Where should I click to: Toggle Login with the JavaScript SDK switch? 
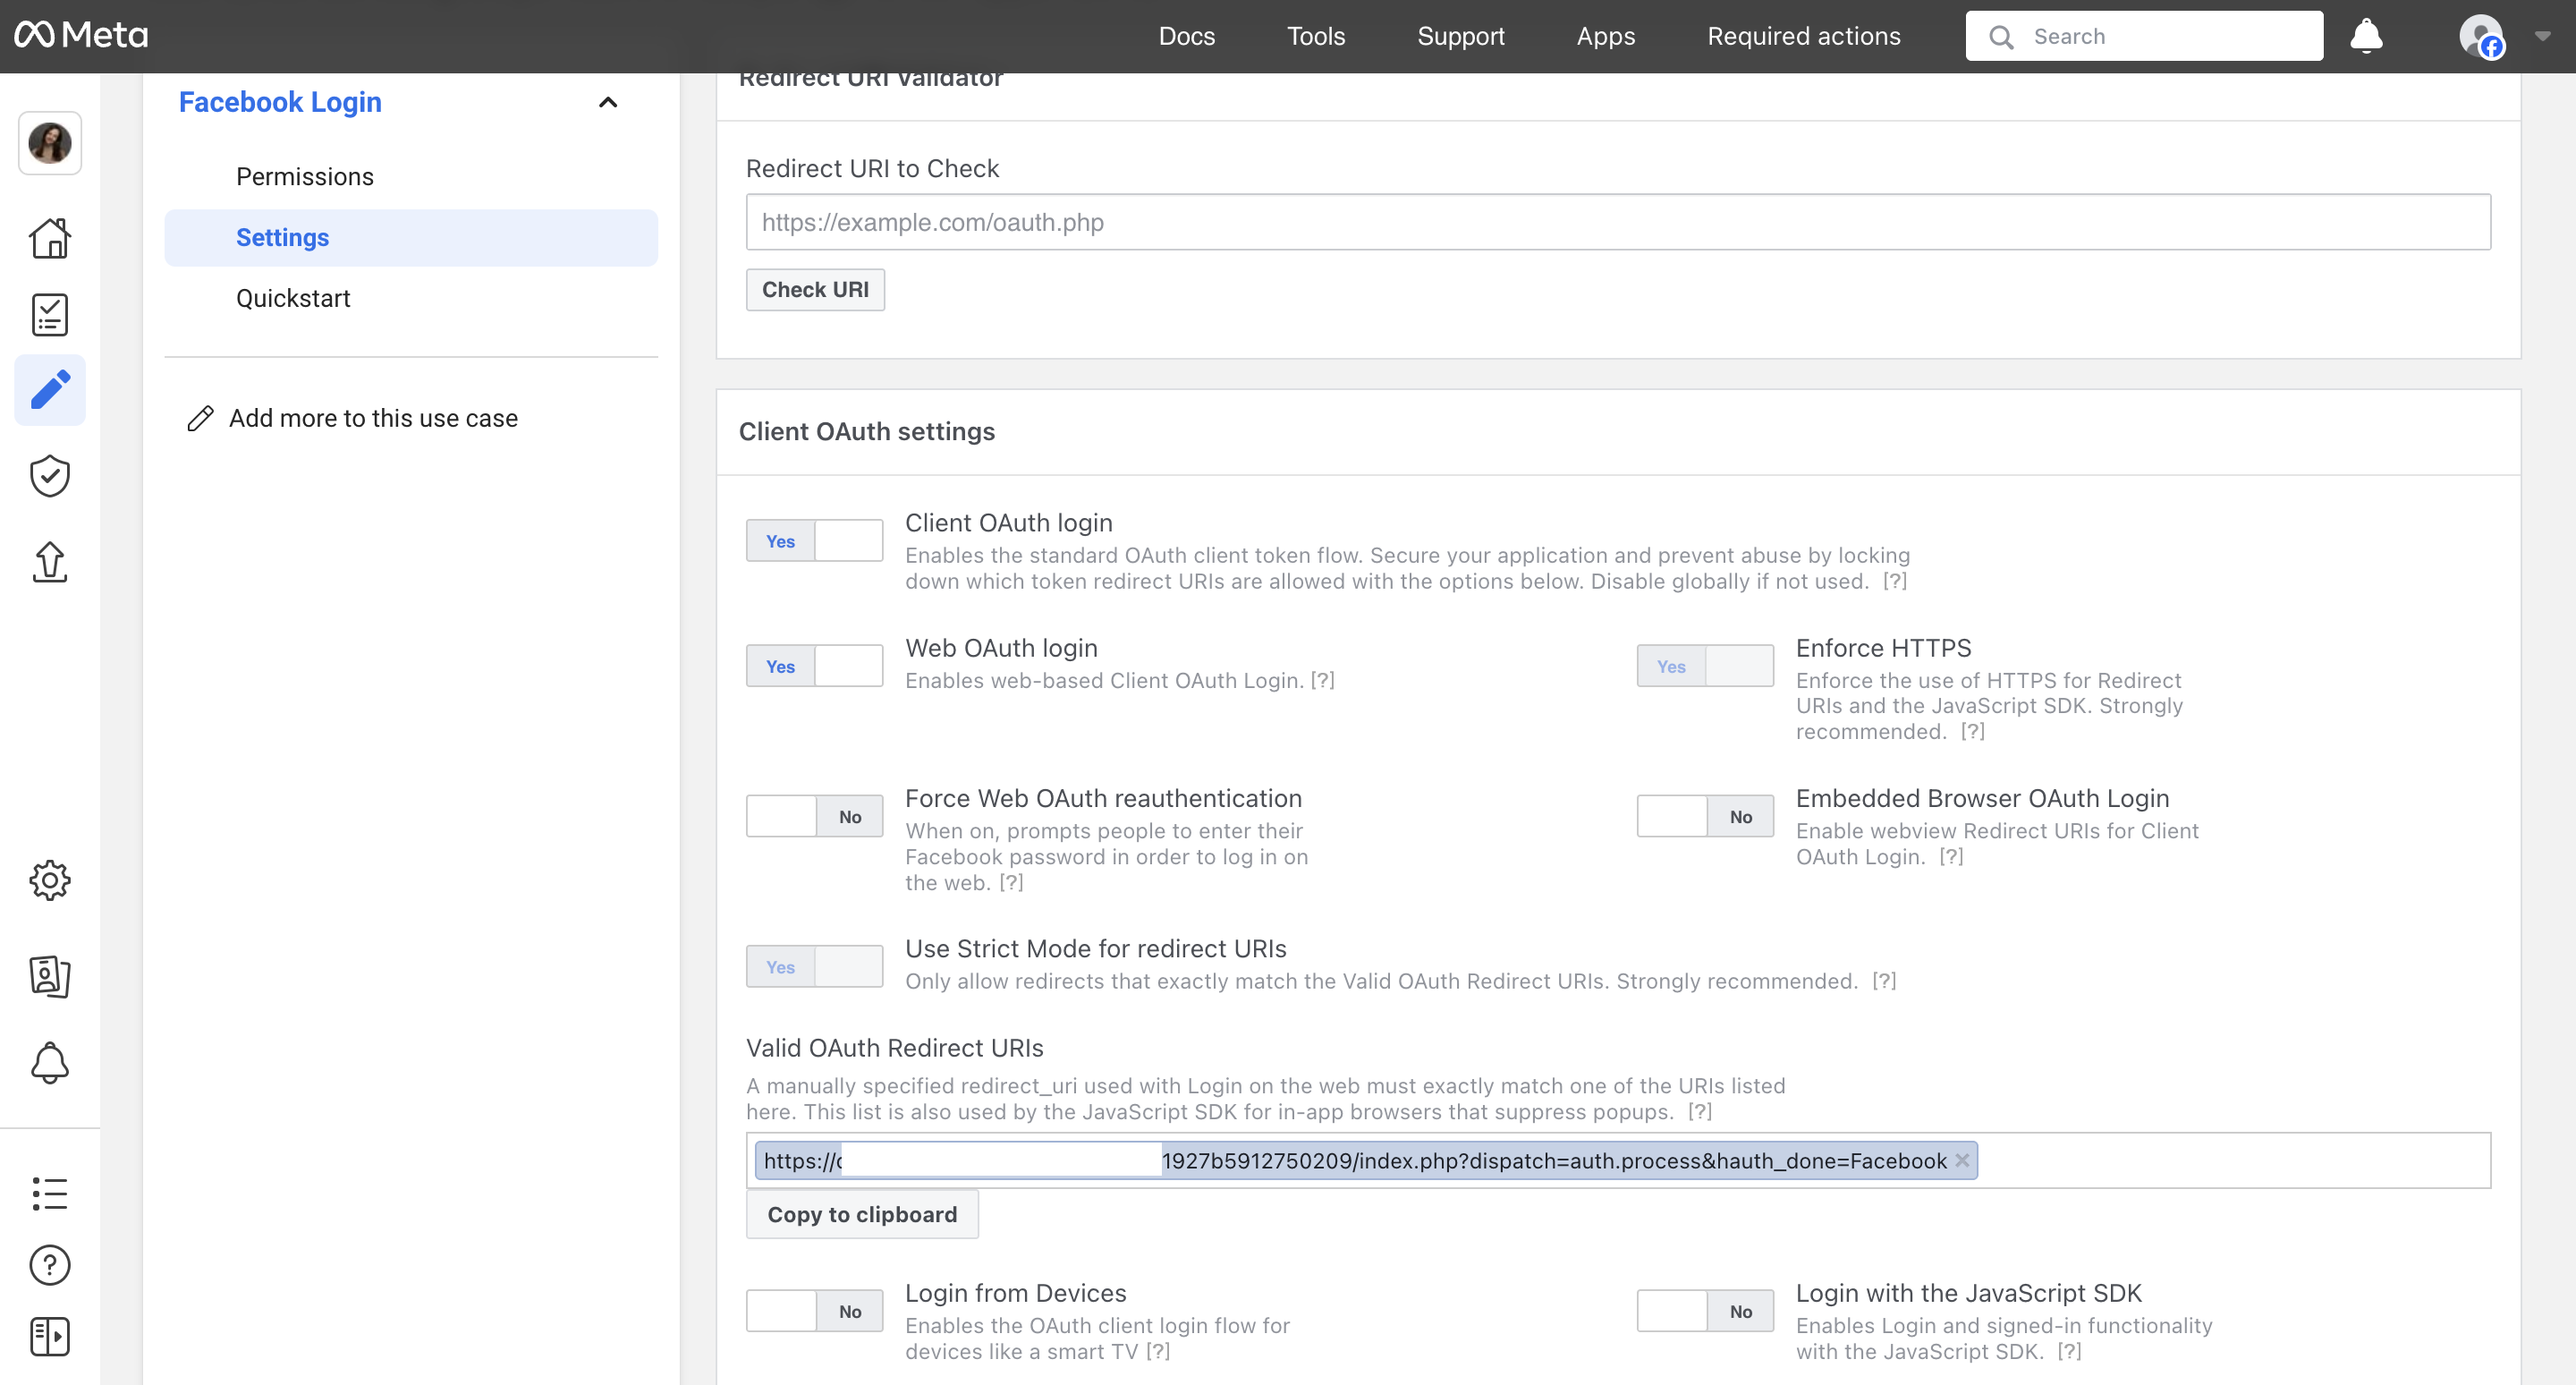(x=1705, y=1311)
